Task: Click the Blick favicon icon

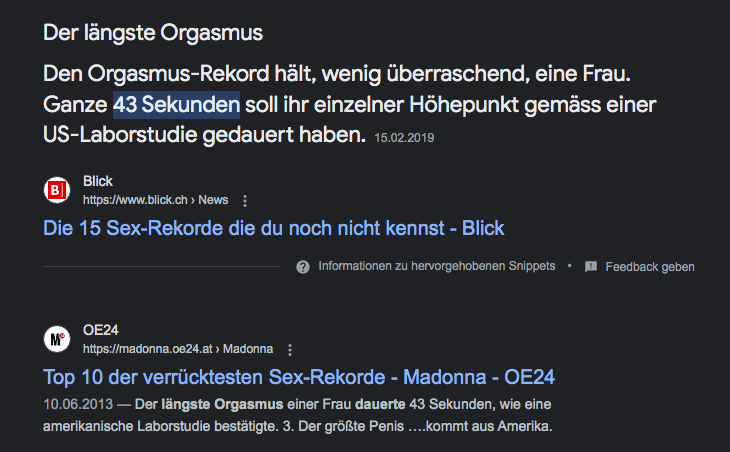Action: [58, 190]
